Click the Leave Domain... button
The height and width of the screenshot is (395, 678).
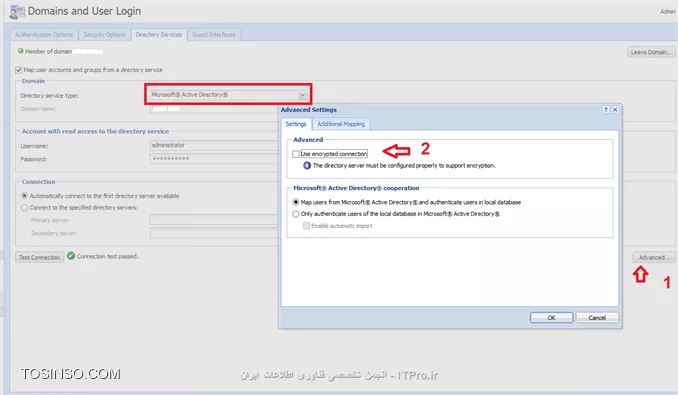[x=651, y=52]
